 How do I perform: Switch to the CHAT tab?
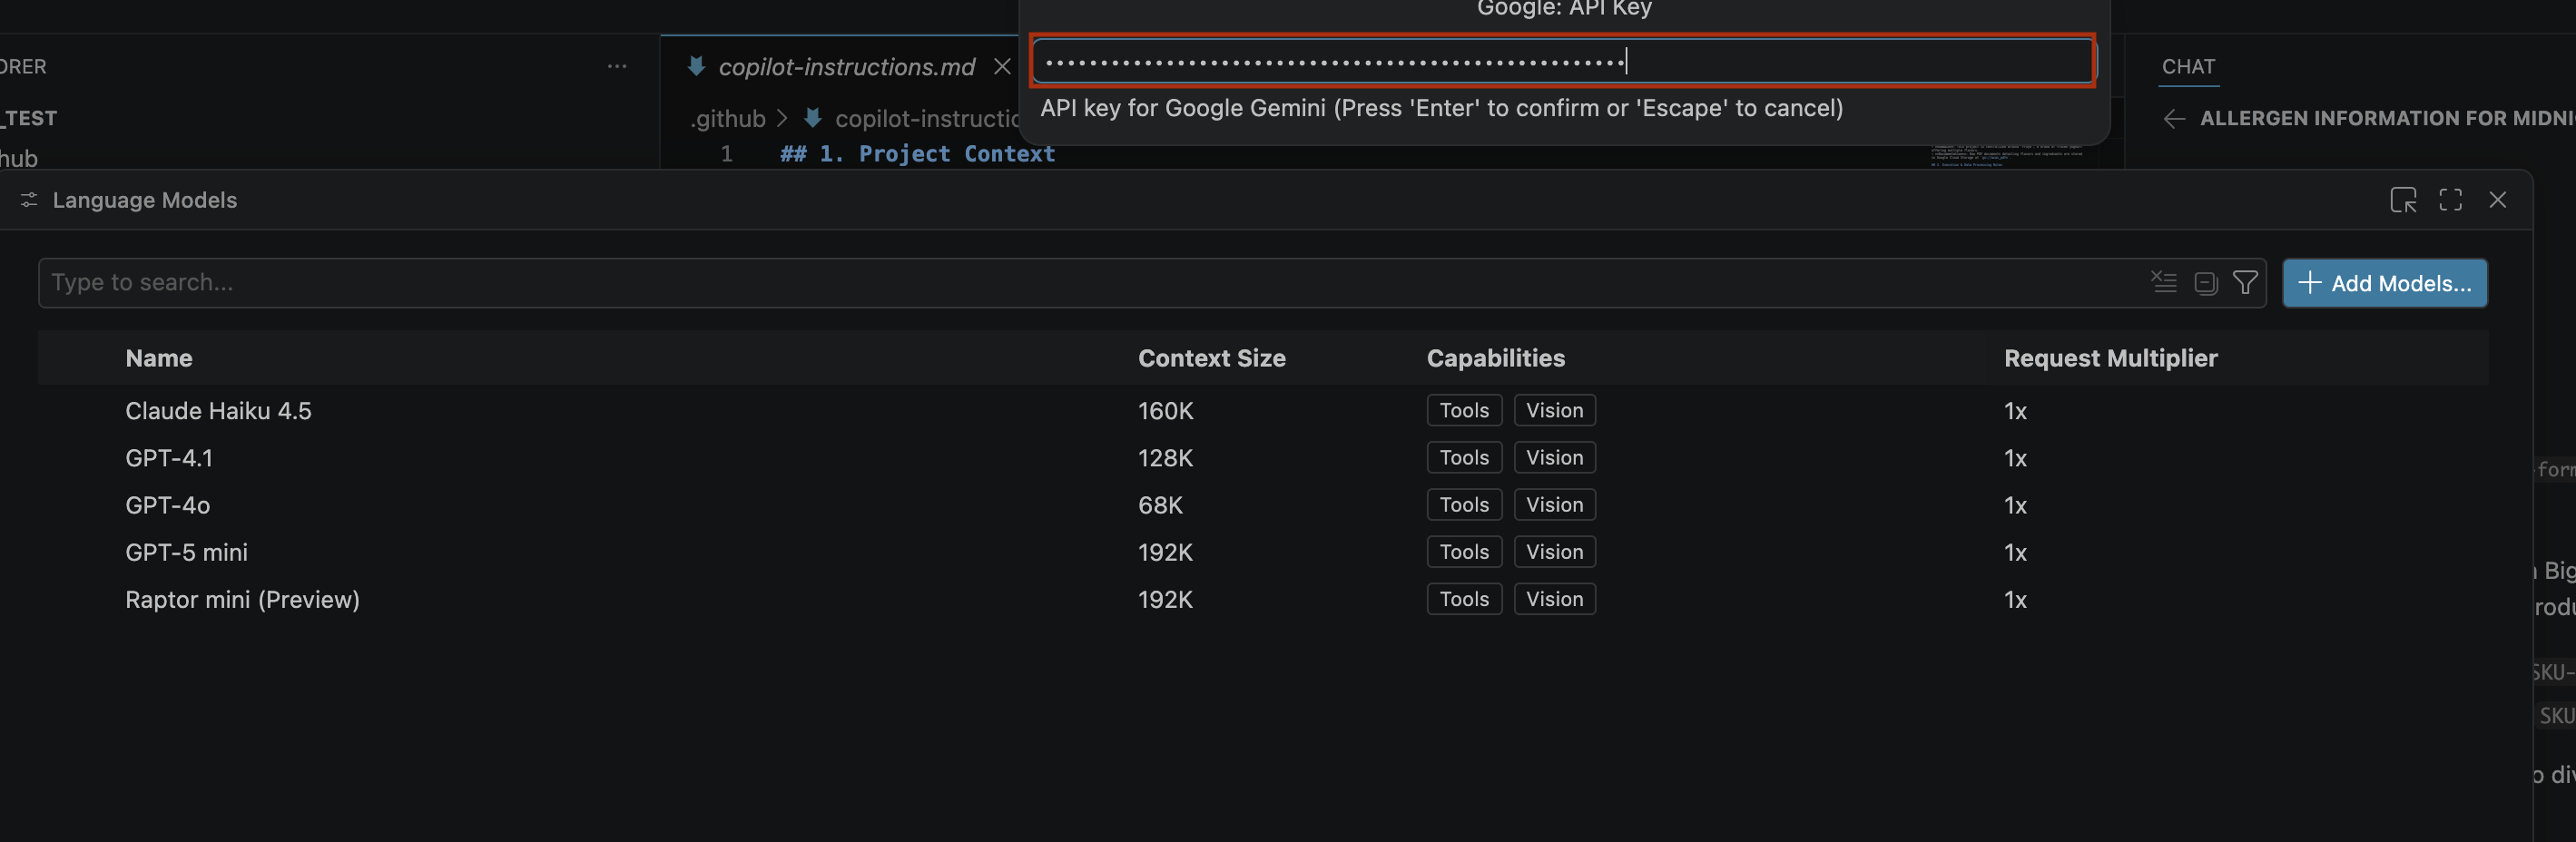[2188, 66]
